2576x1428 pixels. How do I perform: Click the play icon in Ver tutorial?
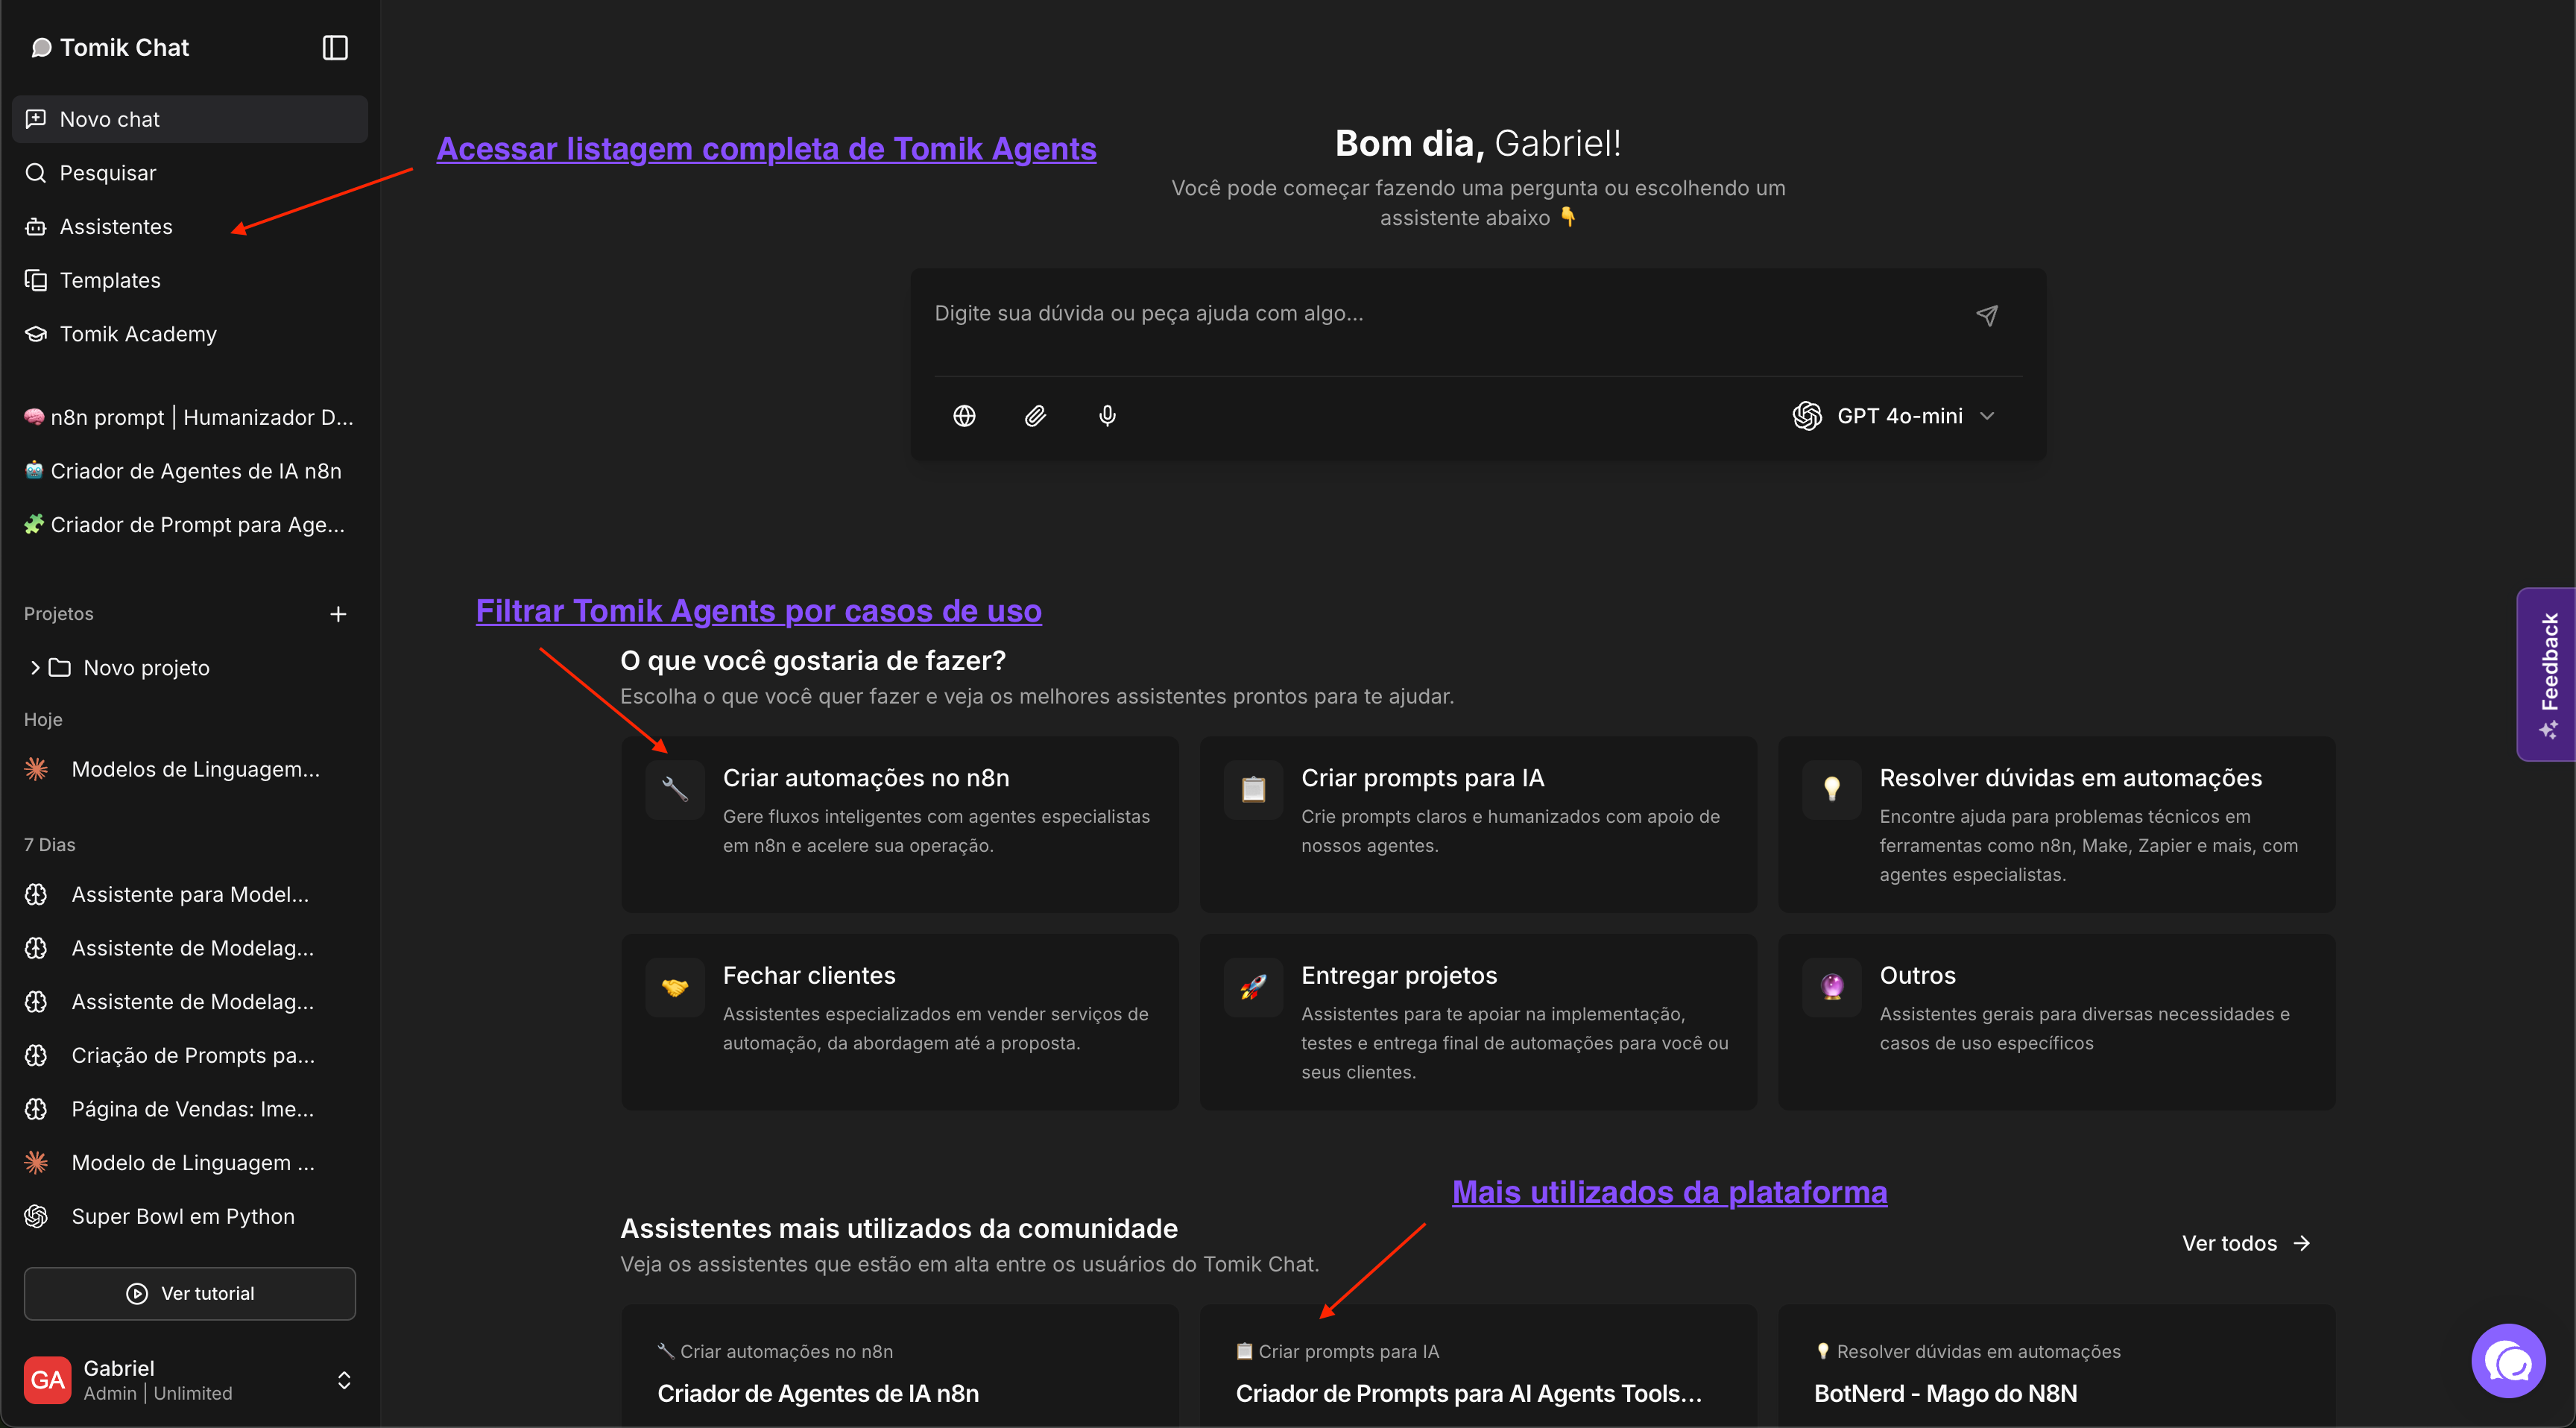coord(137,1294)
